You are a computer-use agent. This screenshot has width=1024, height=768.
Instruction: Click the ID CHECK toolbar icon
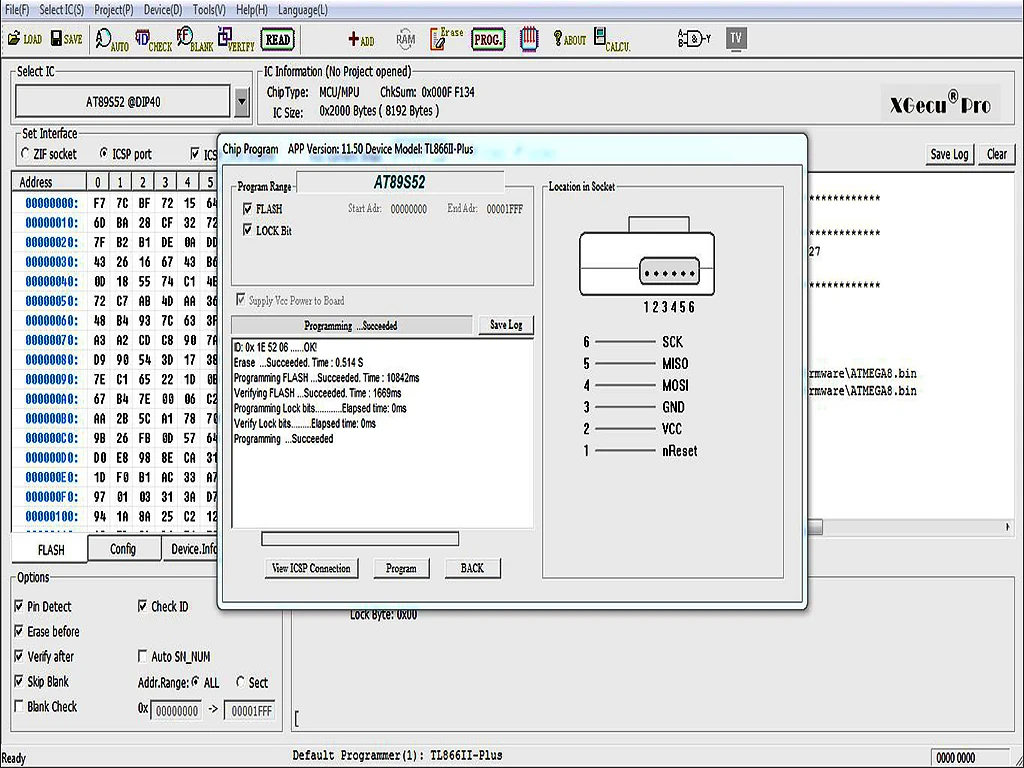153,40
